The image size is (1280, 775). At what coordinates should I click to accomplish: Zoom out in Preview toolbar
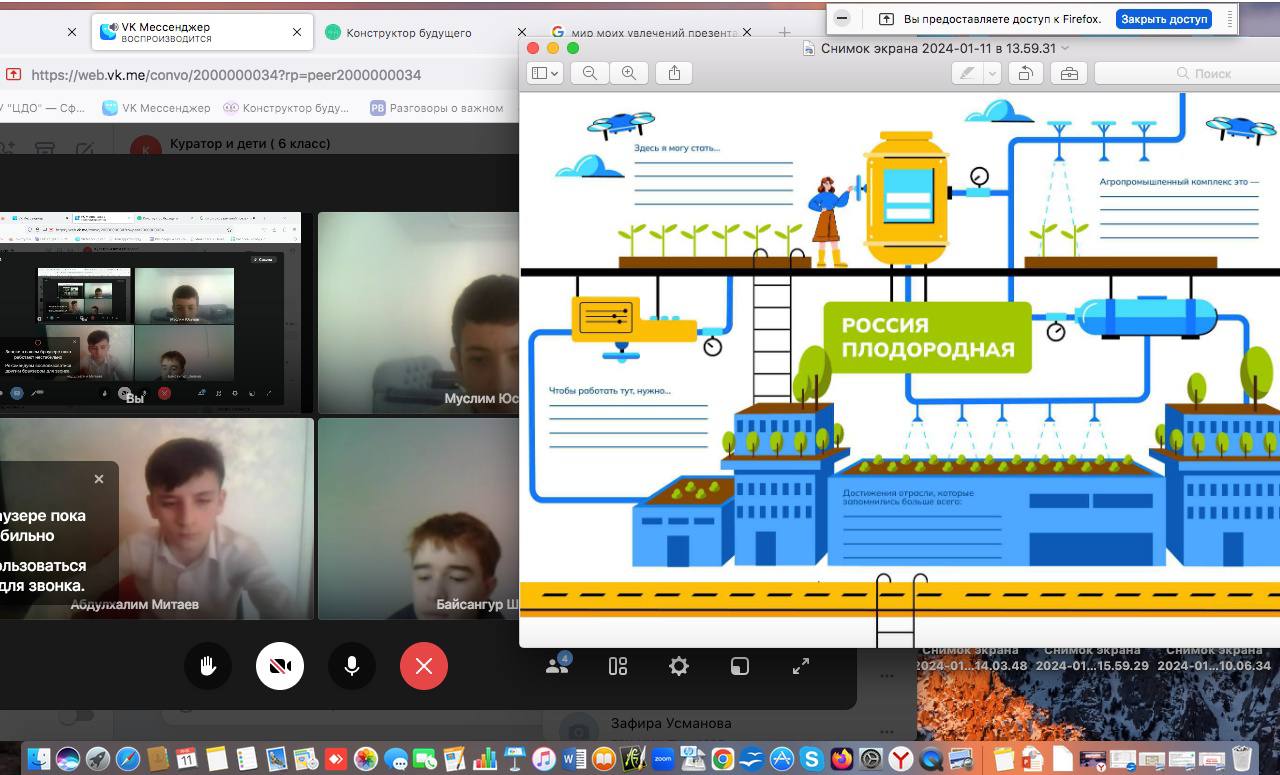[590, 73]
